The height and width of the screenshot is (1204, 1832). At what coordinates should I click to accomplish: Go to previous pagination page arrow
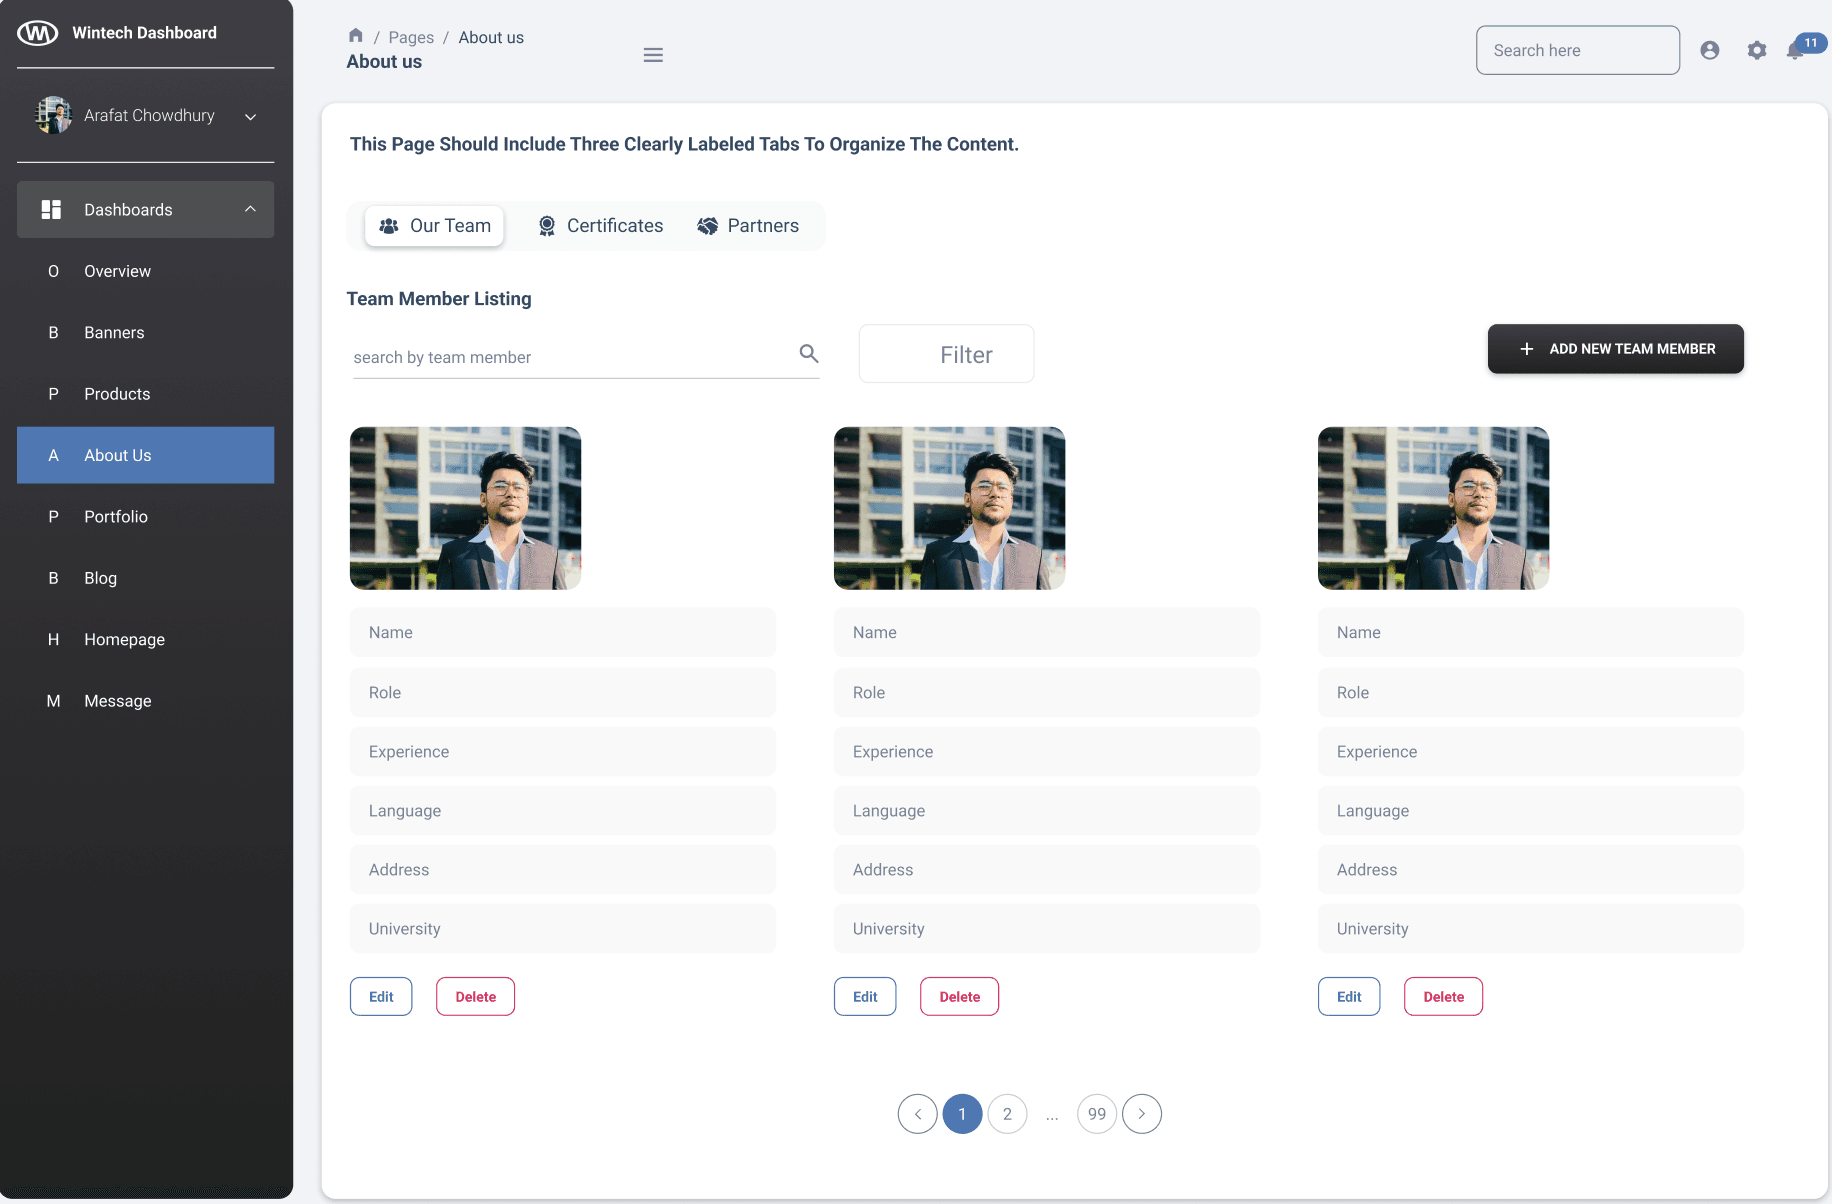(x=917, y=1114)
